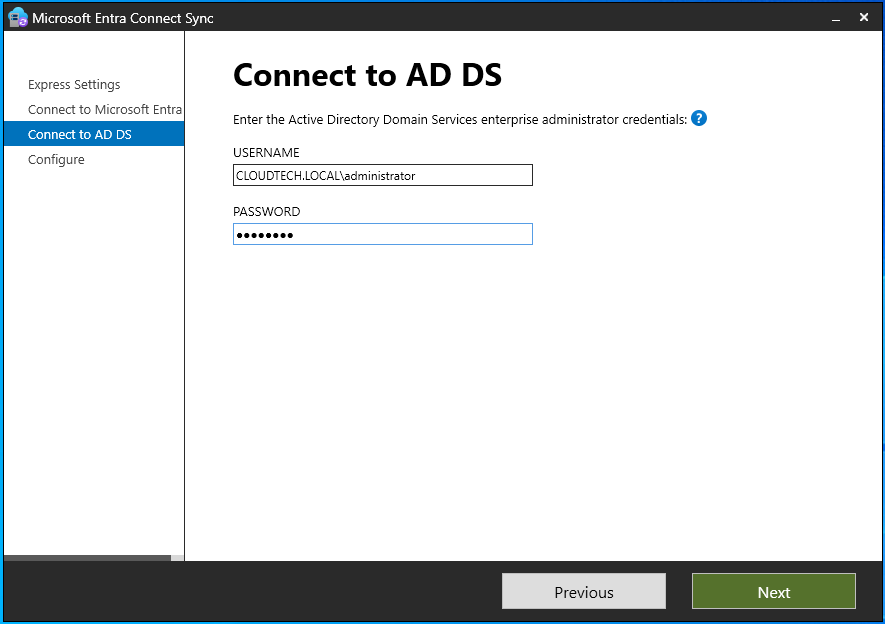
Task: Click the PASSWORD label text
Action: point(266,212)
